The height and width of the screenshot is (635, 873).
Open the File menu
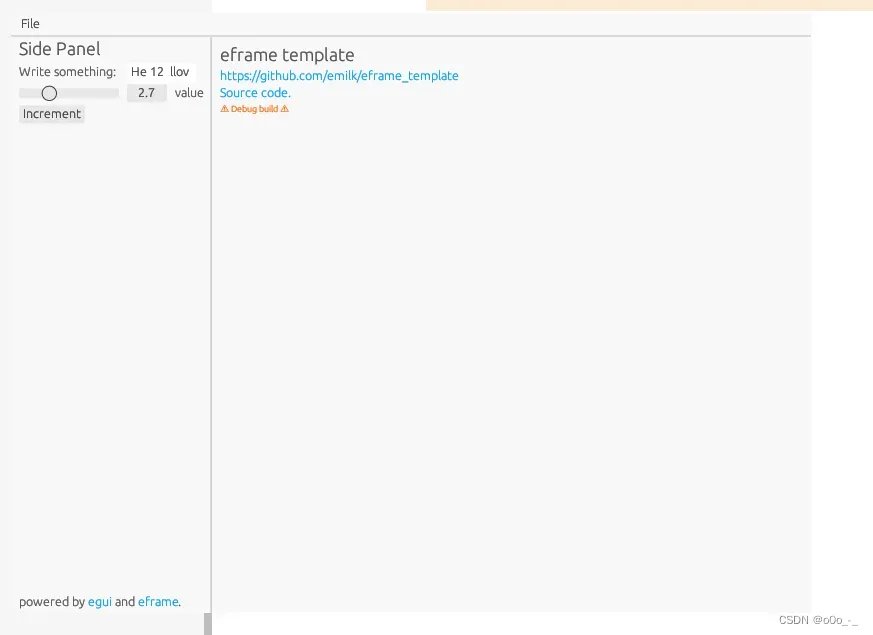pos(30,24)
